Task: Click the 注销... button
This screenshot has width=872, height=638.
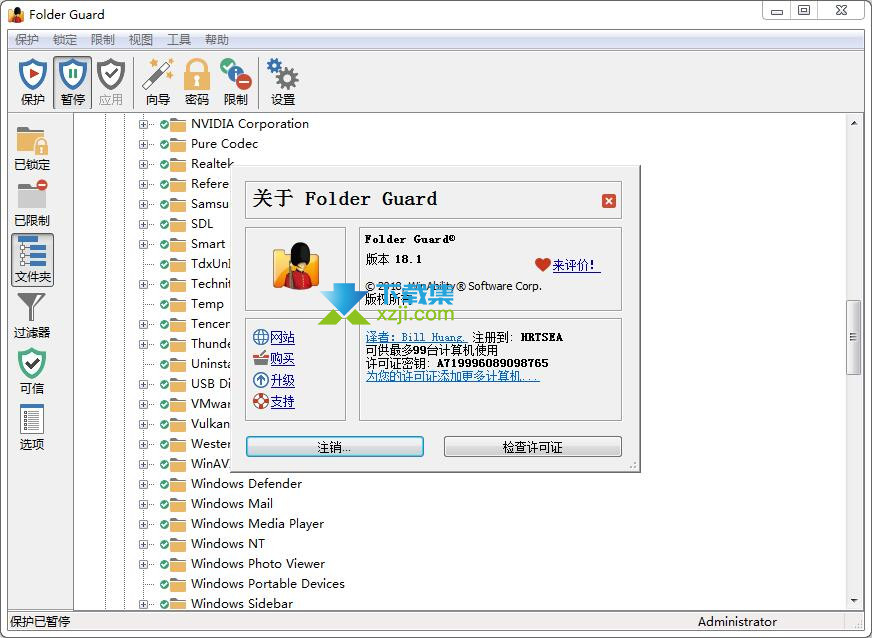Action: tap(334, 447)
